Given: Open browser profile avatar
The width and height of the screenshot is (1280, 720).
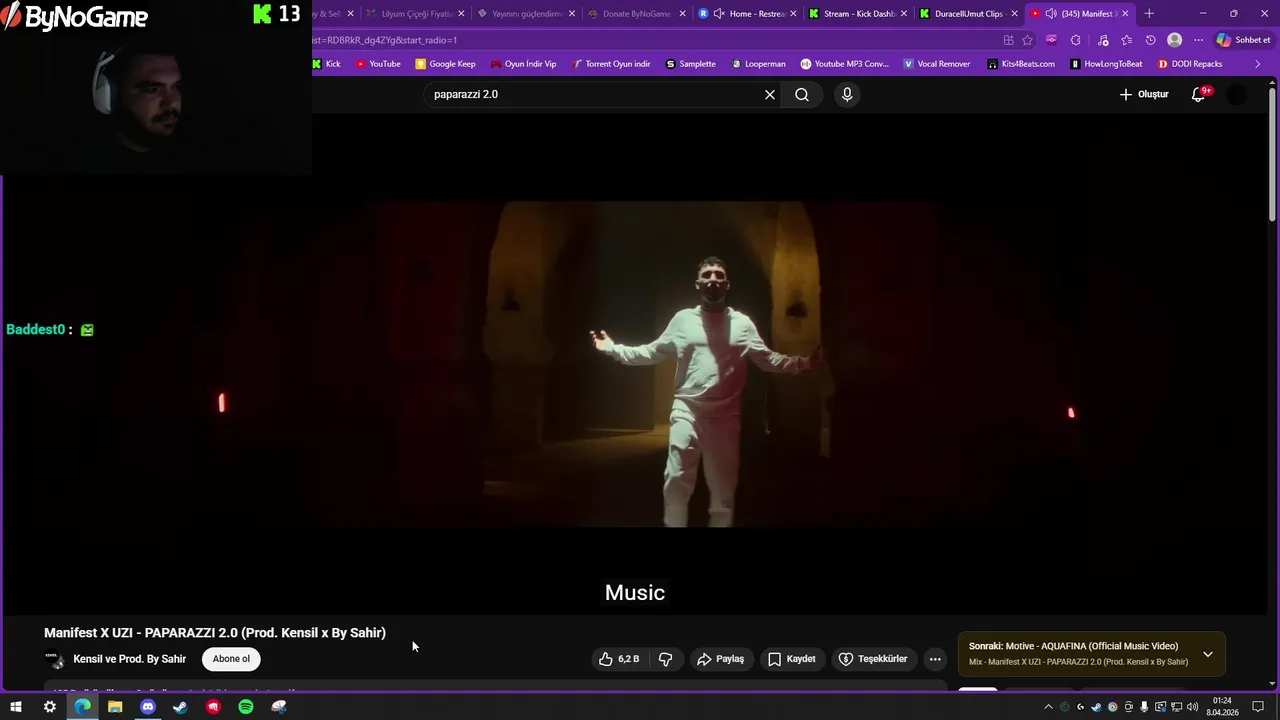Looking at the screenshot, I should [1175, 40].
